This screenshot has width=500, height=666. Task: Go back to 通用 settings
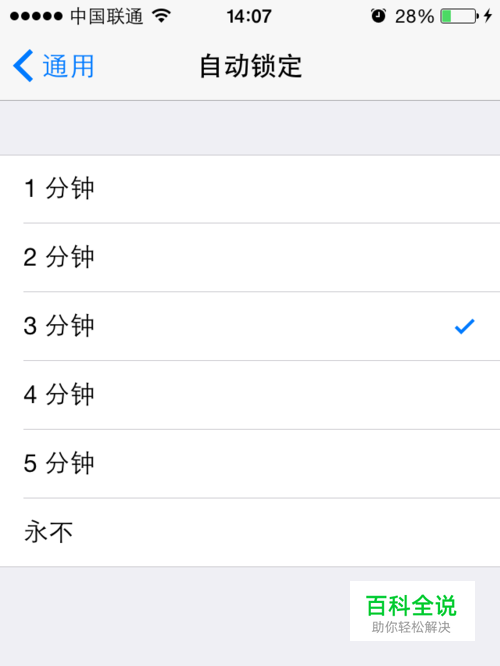[x=54, y=66]
